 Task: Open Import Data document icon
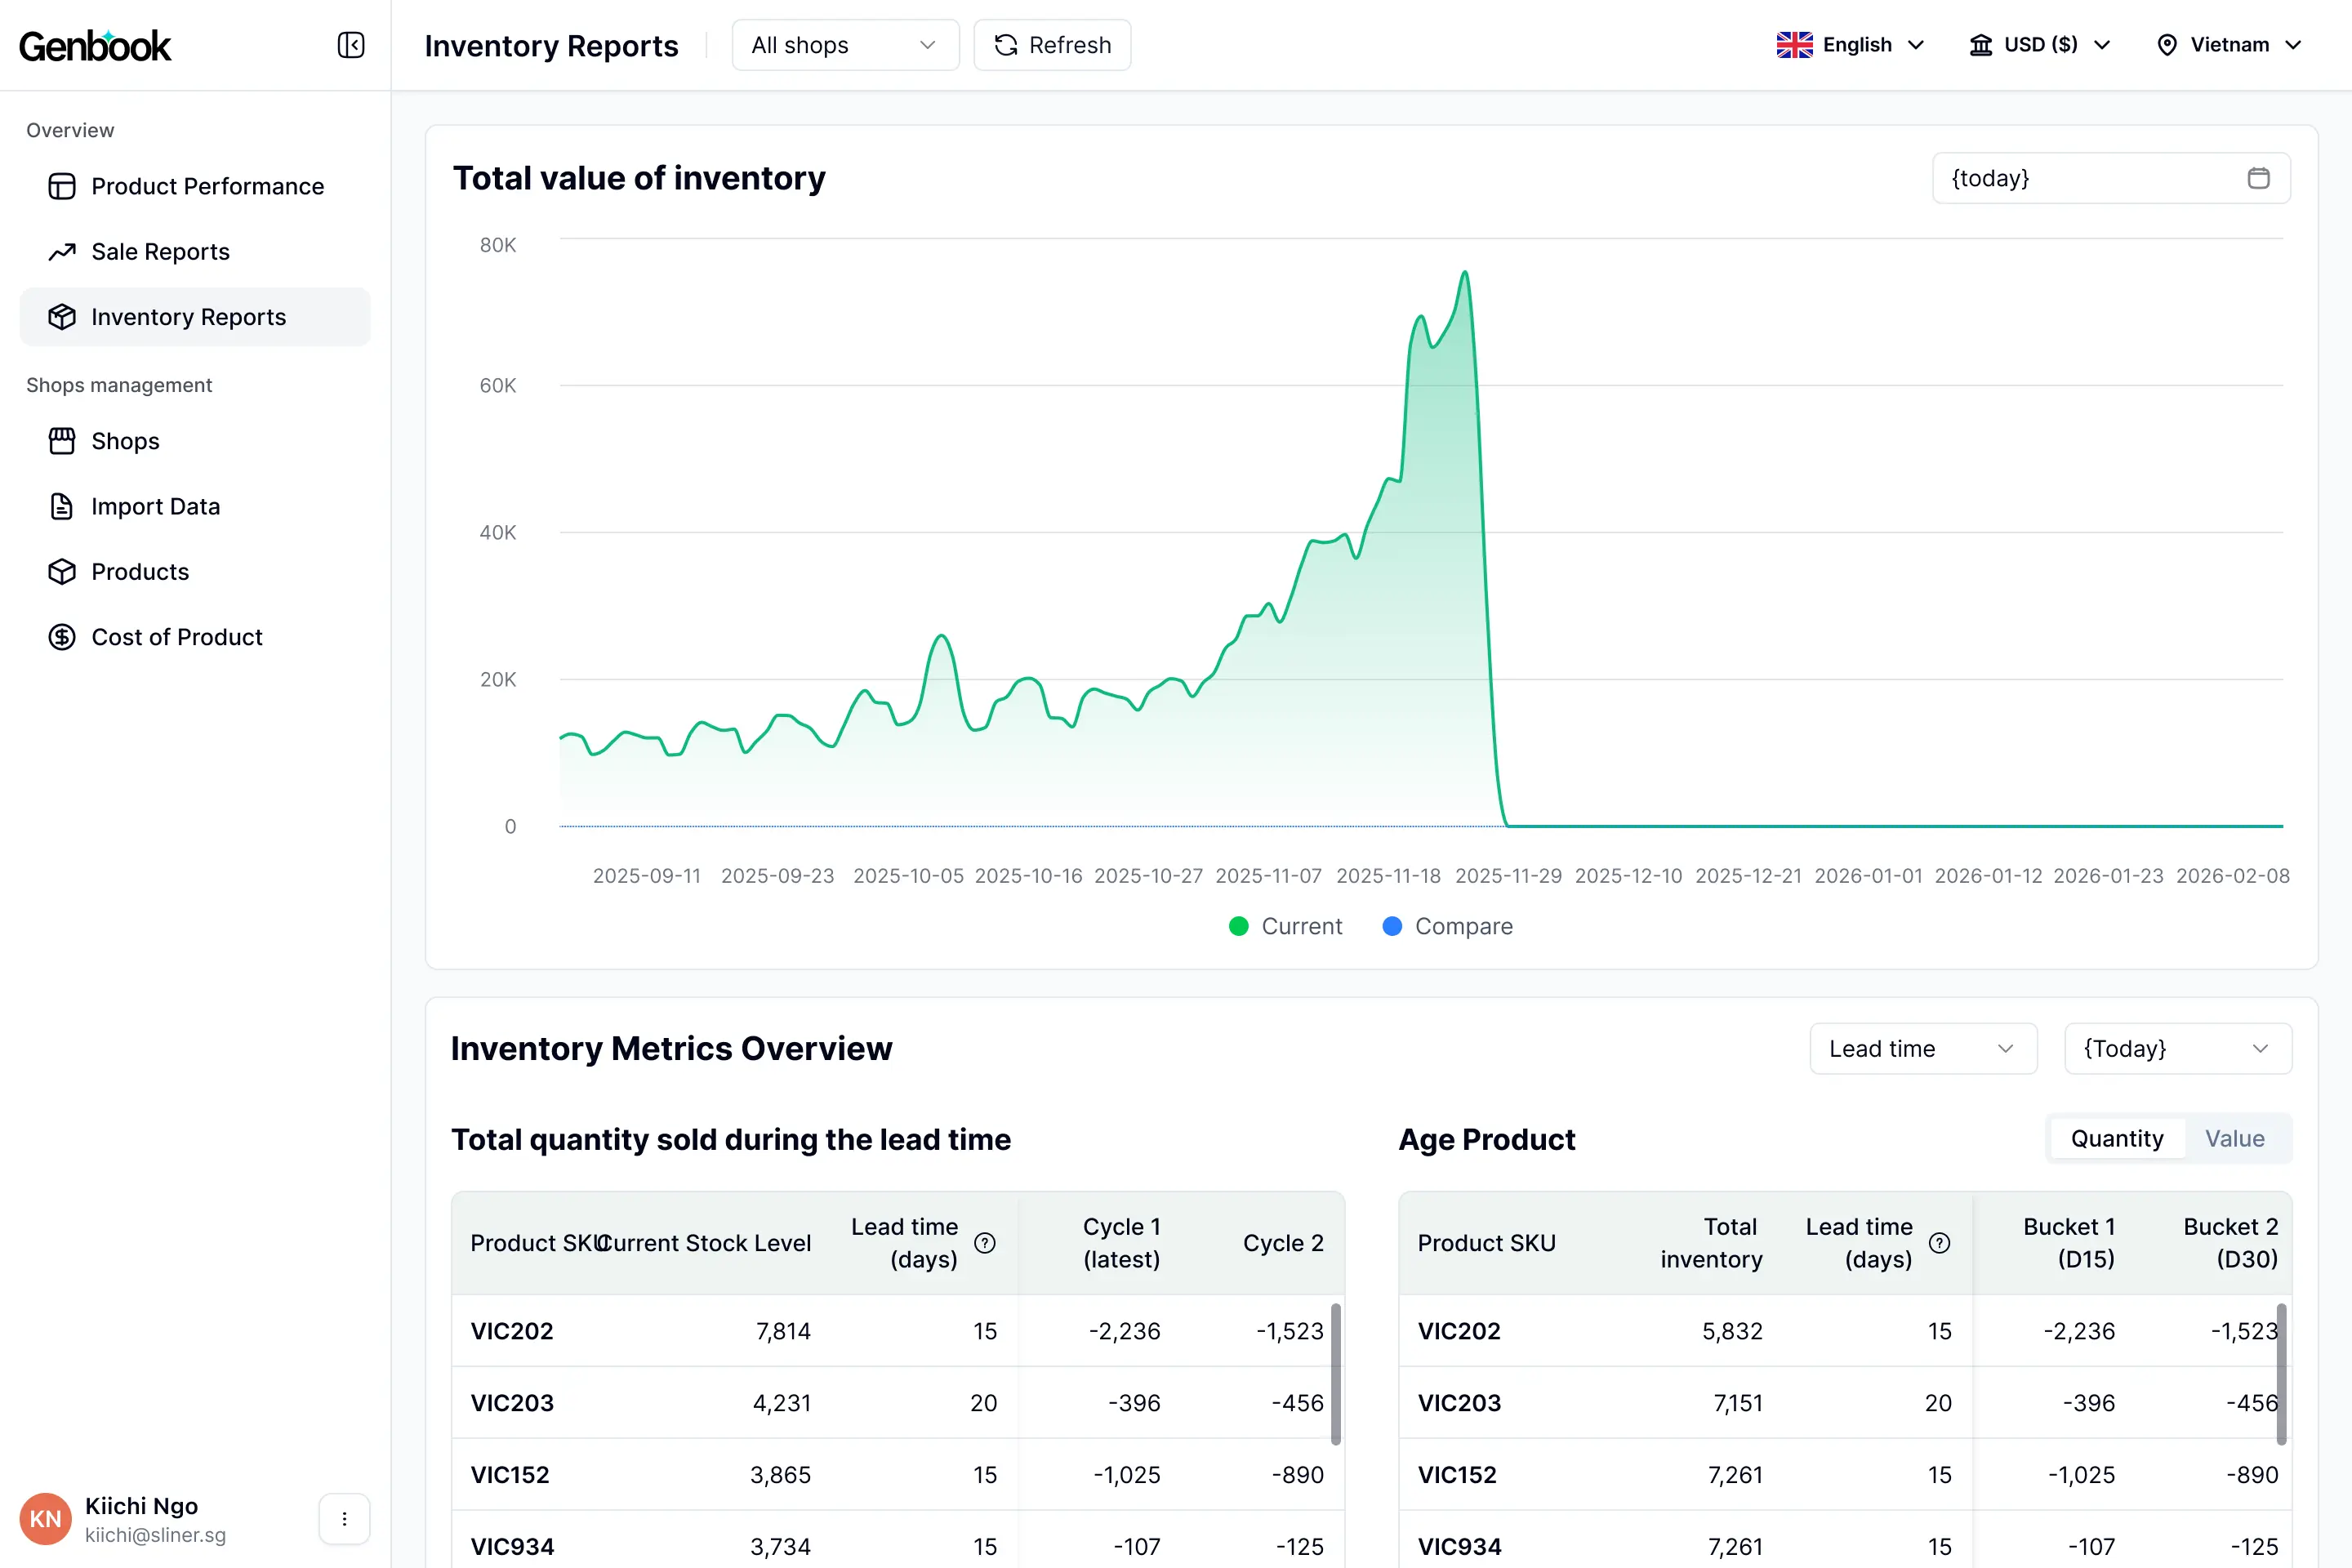(62, 506)
